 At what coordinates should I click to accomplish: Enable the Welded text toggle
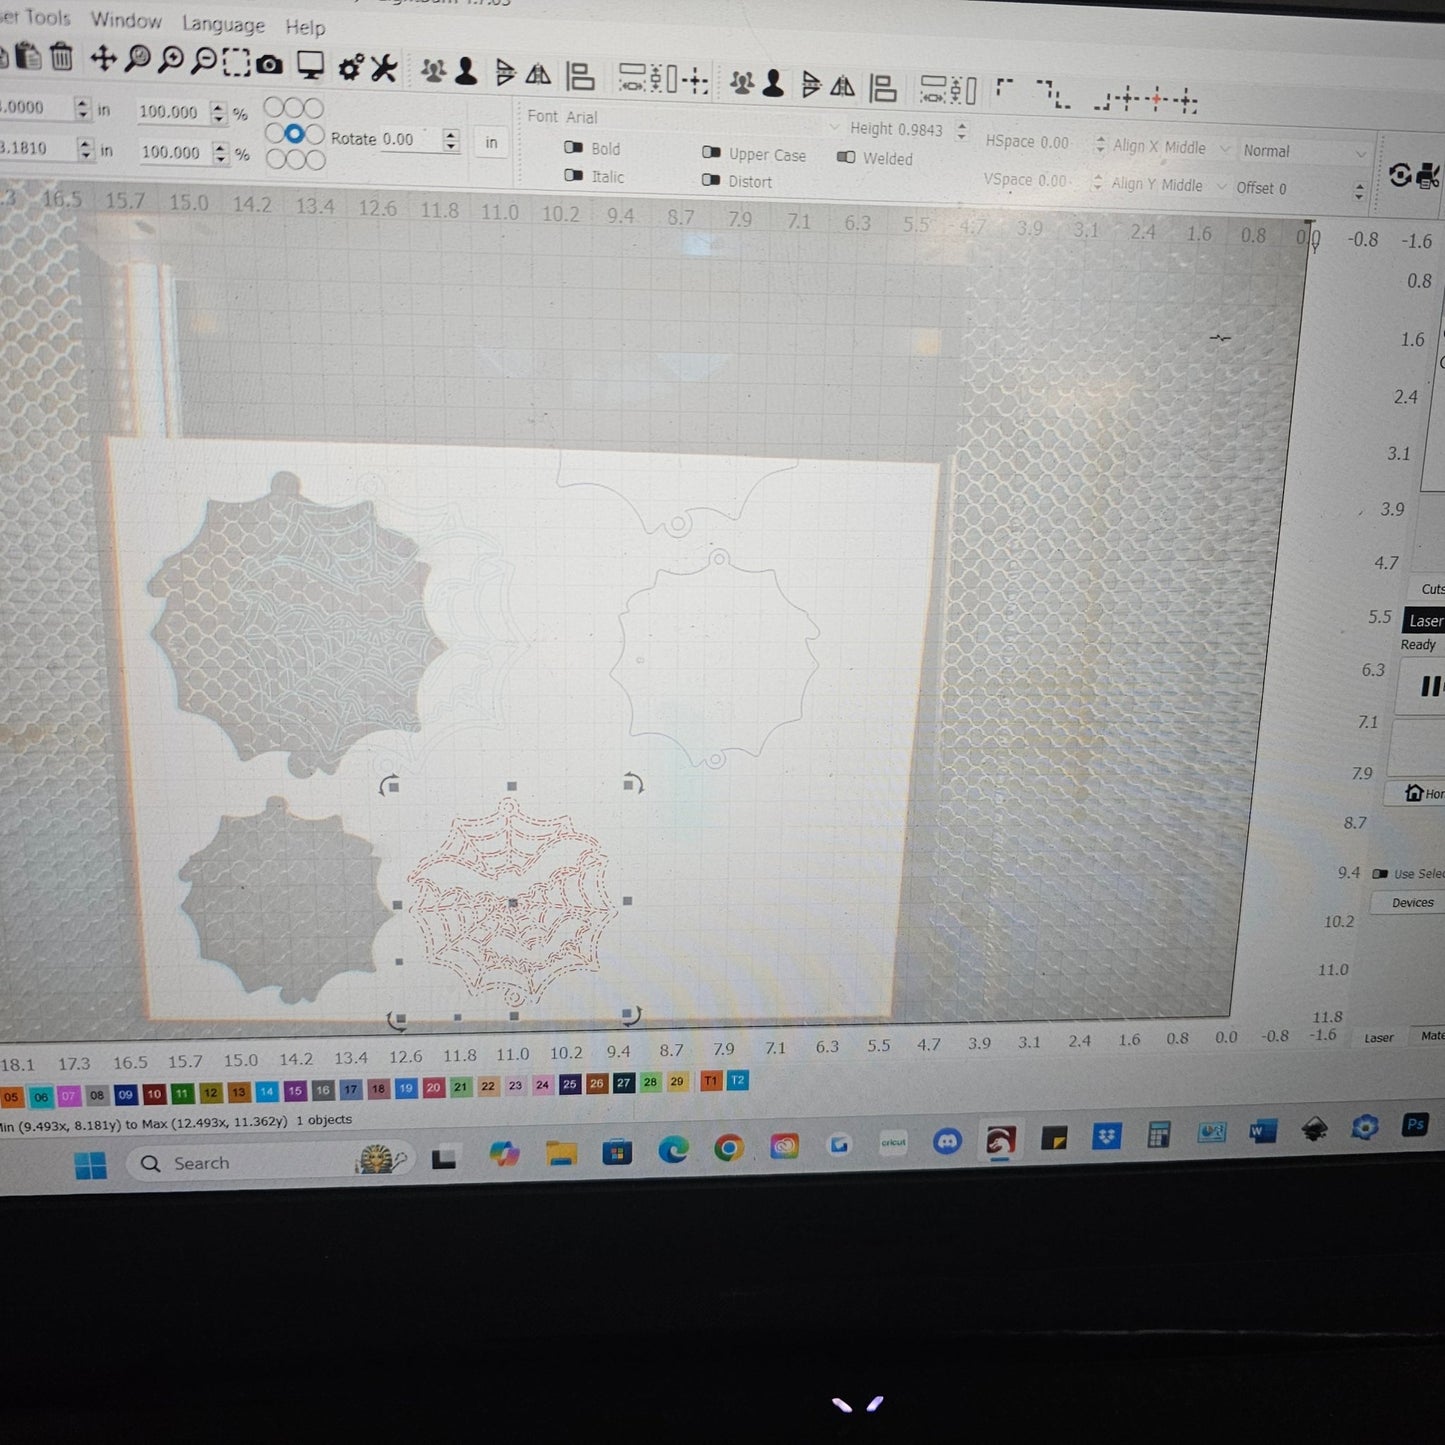coord(846,157)
